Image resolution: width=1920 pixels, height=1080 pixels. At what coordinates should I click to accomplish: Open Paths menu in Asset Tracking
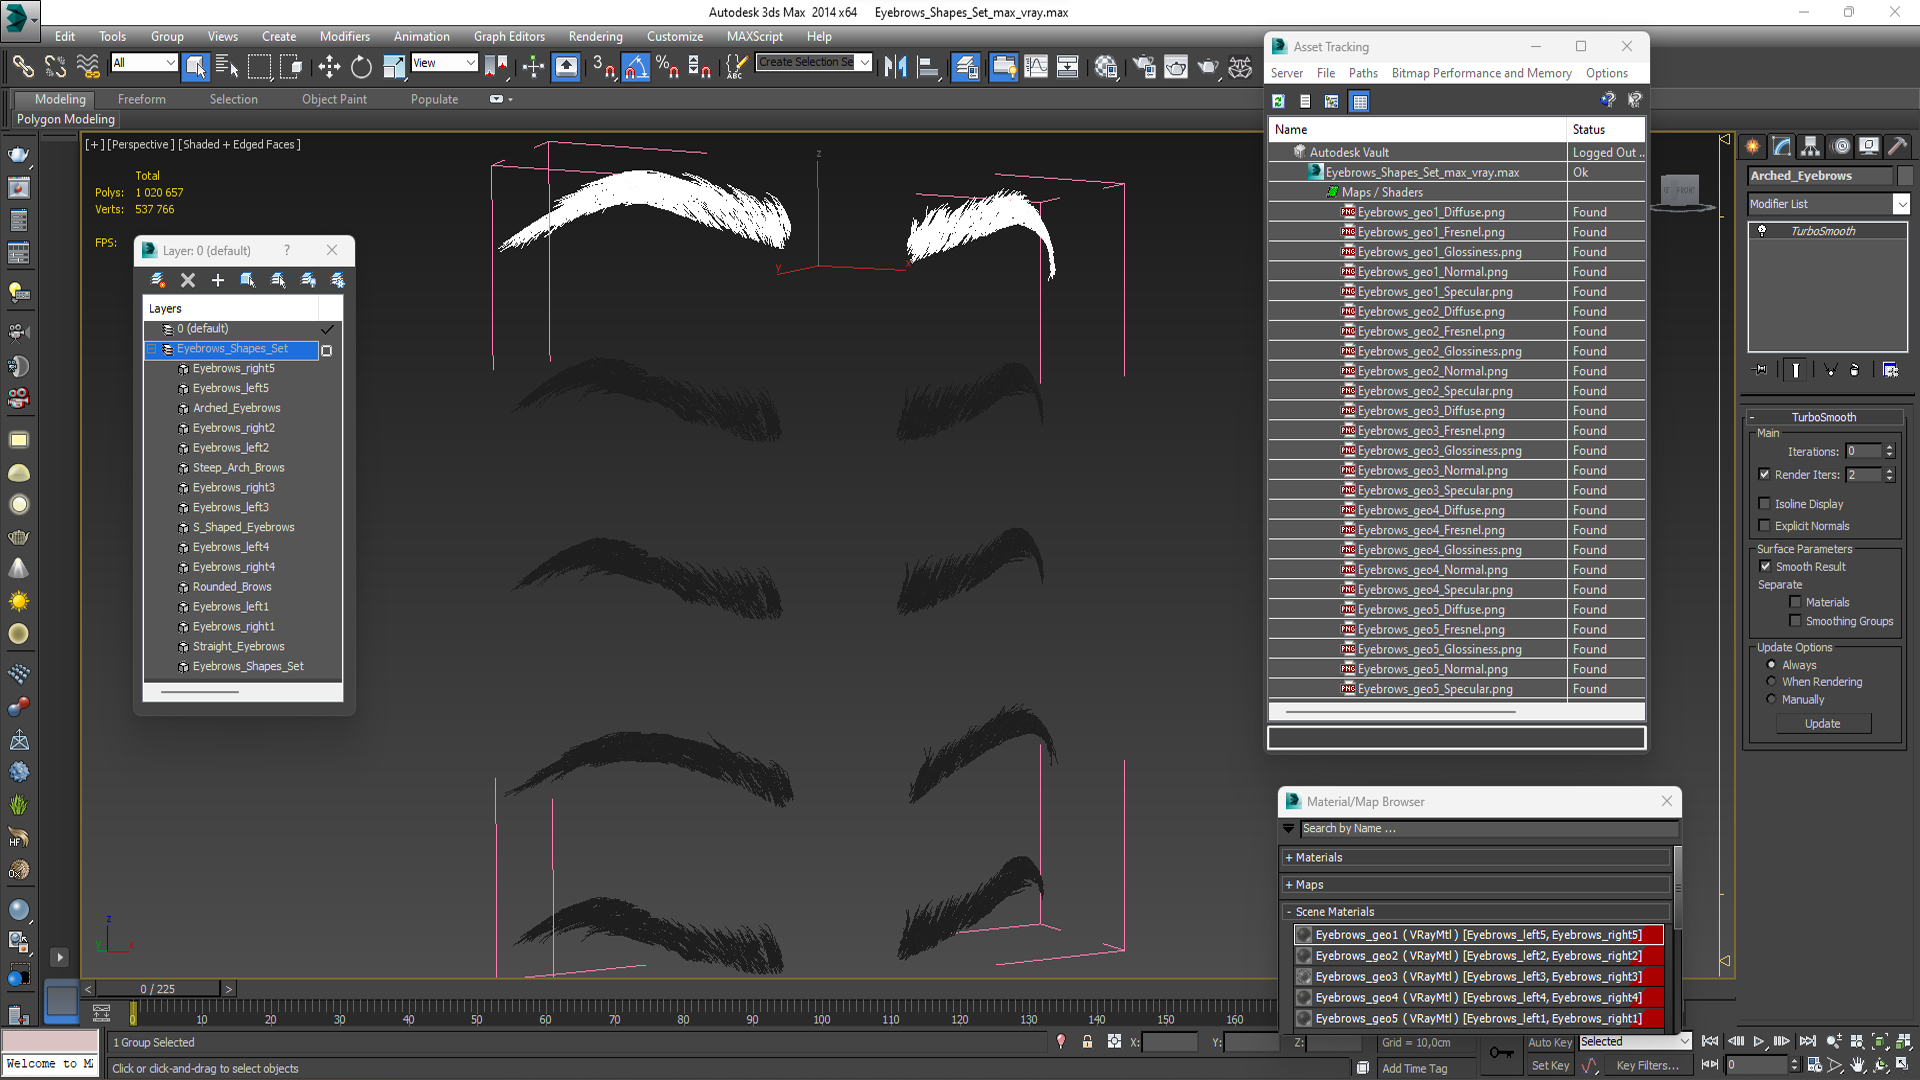(x=1362, y=73)
